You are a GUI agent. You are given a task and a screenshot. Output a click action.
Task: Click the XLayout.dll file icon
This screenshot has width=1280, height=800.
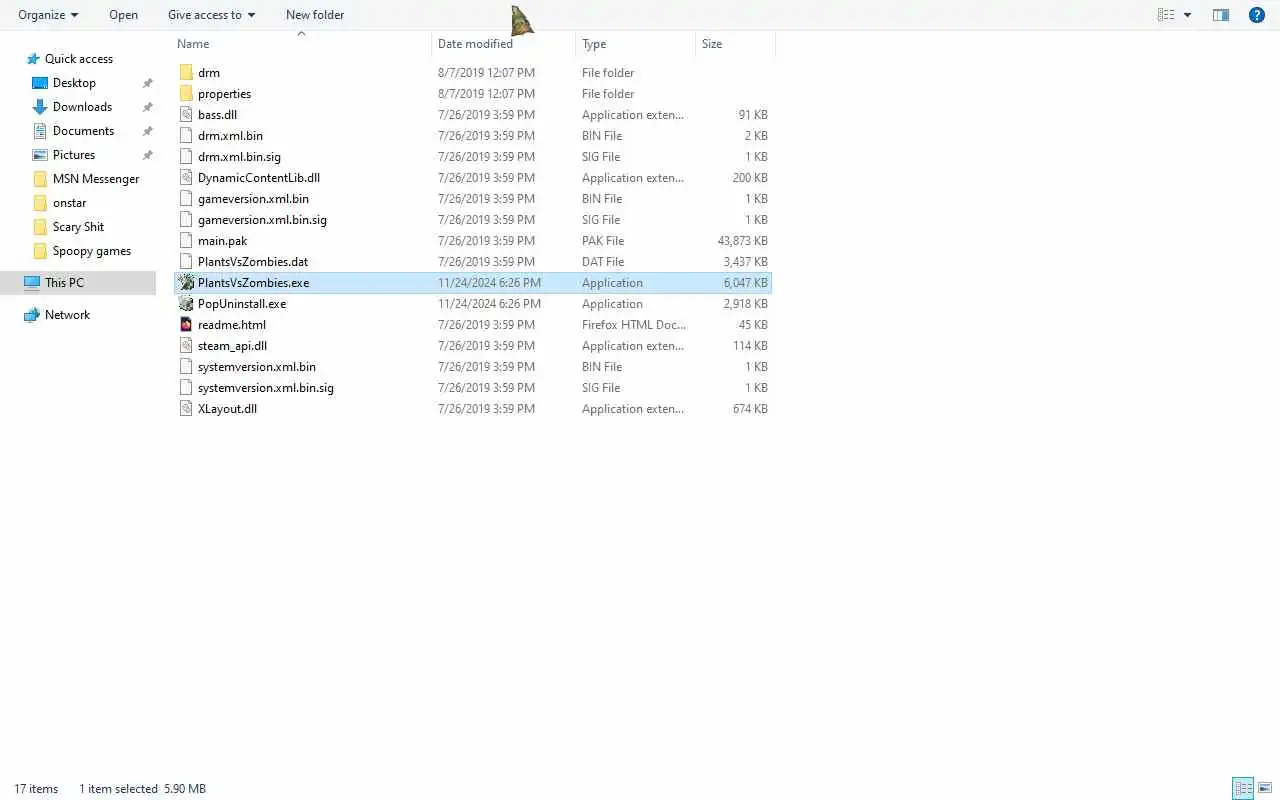[186, 409]
